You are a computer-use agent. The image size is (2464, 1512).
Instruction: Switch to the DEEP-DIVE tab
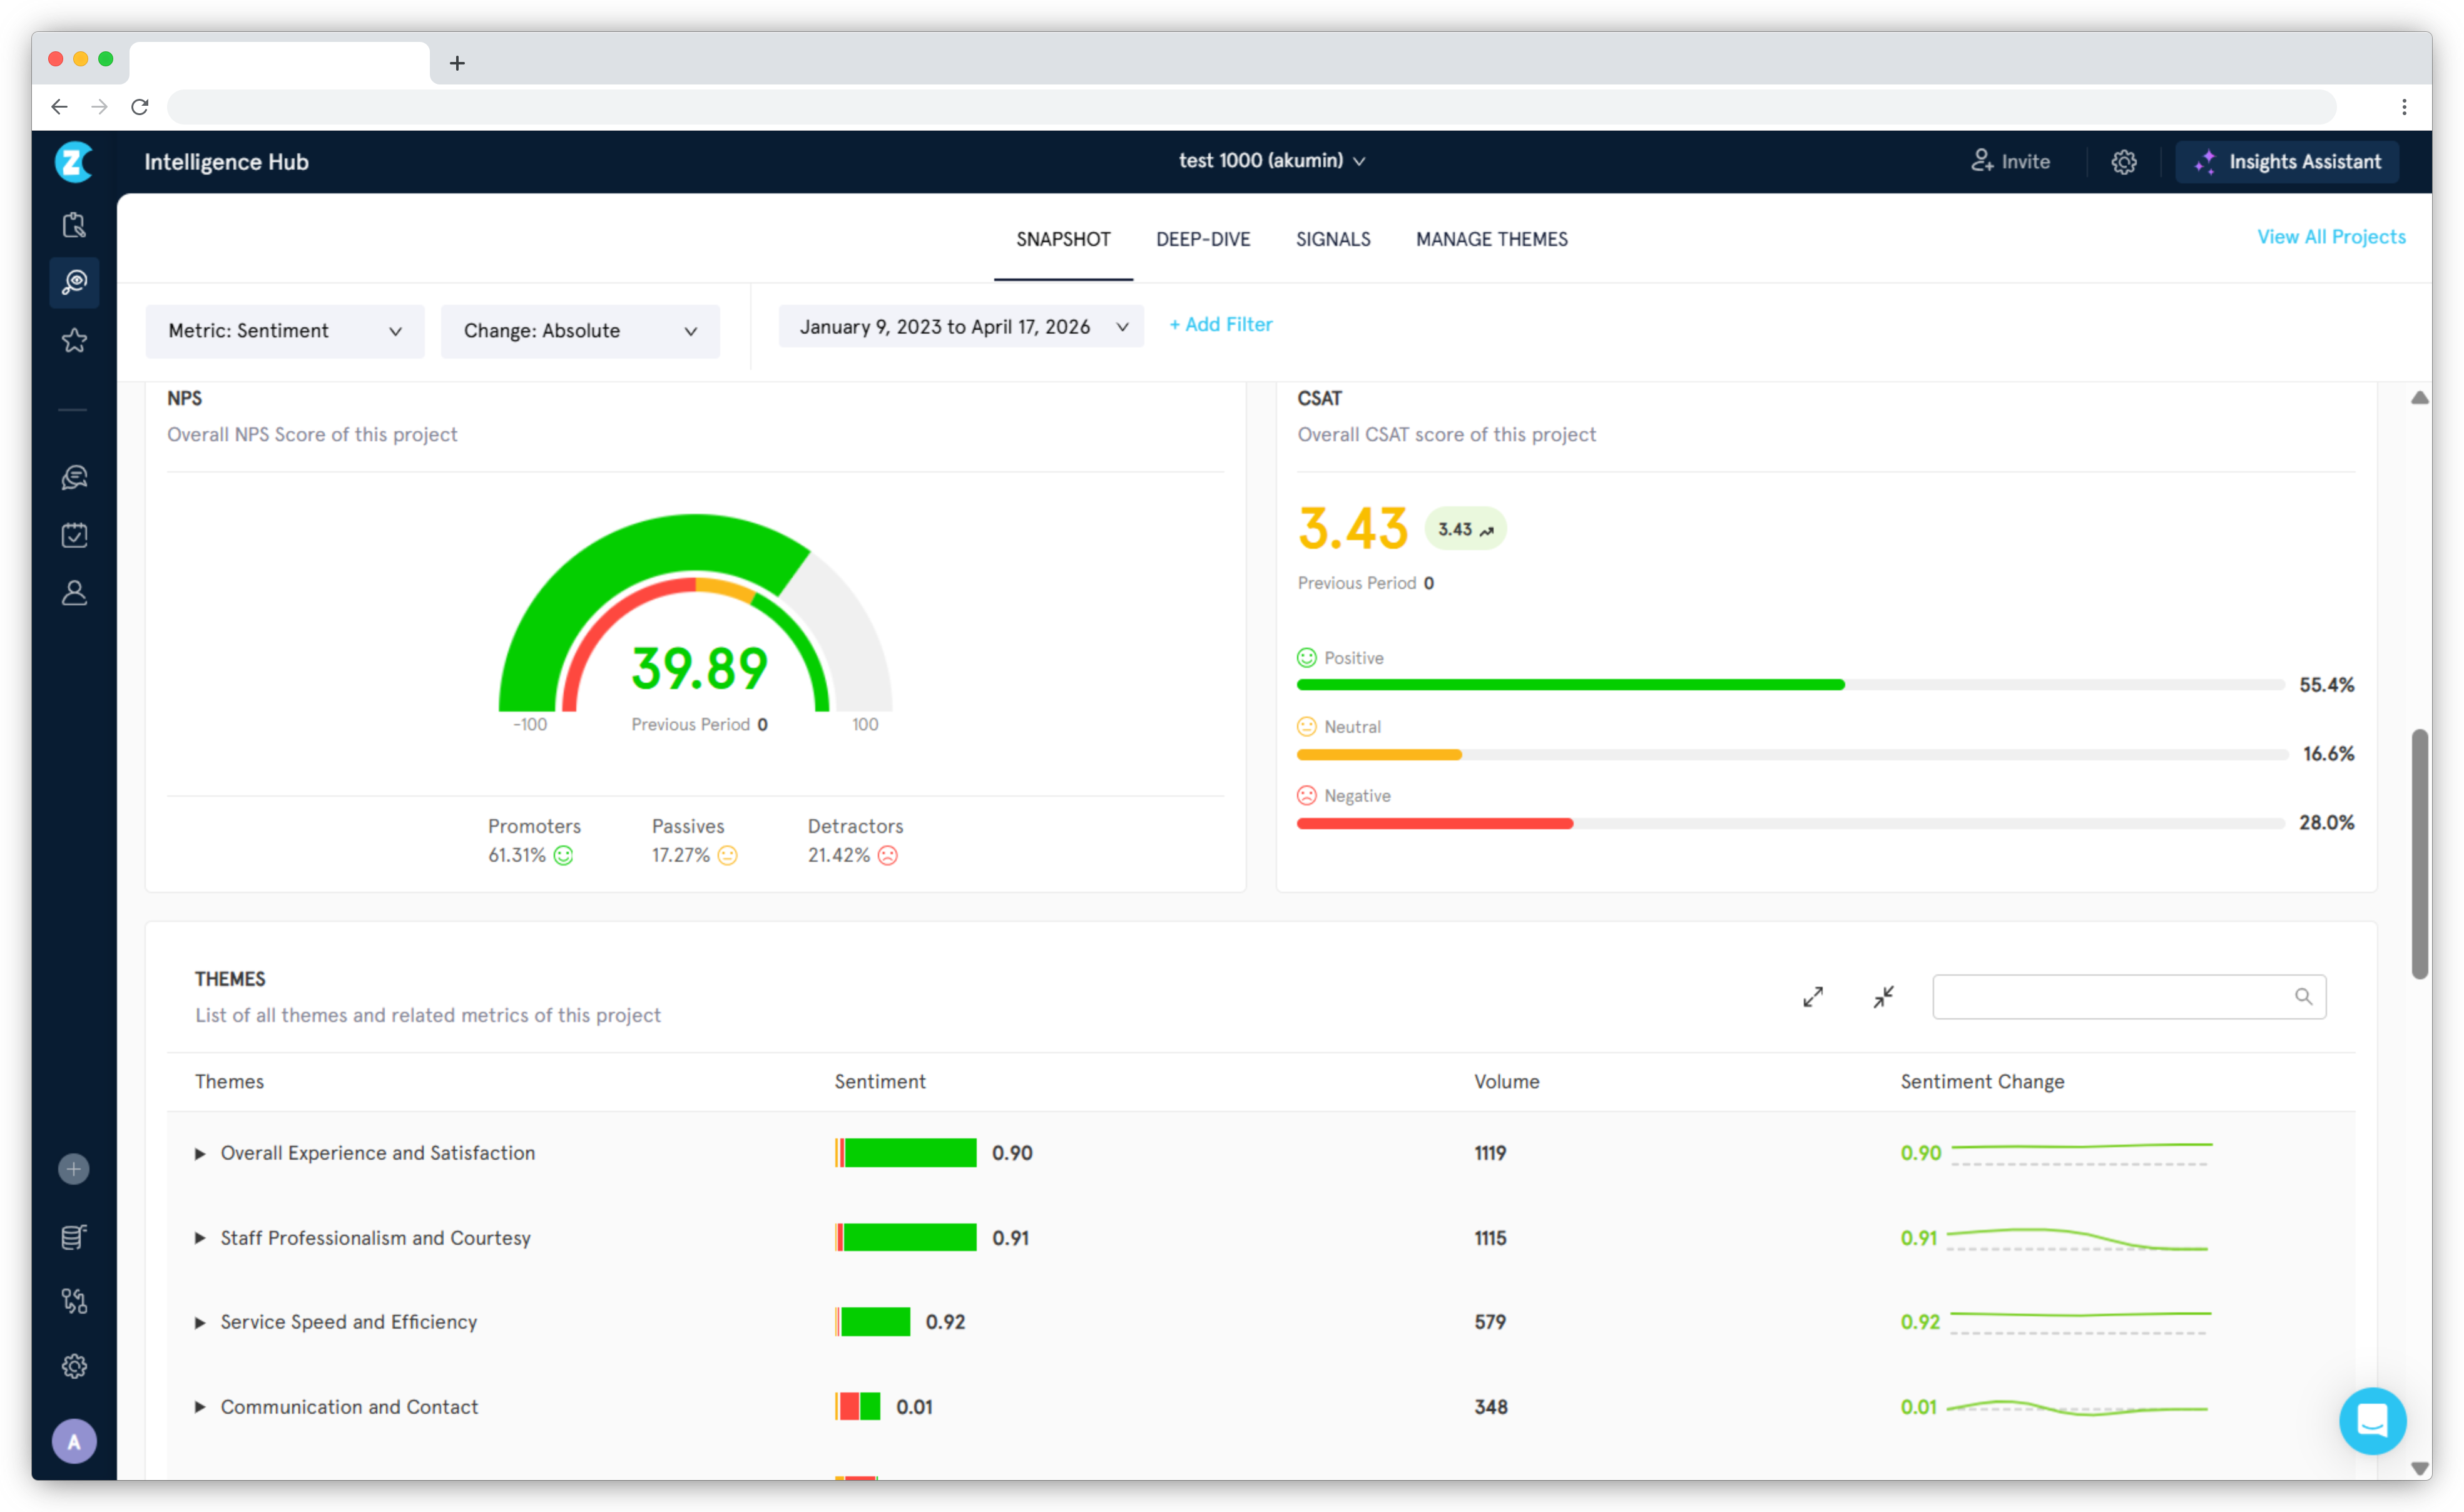coord(1202,239)
